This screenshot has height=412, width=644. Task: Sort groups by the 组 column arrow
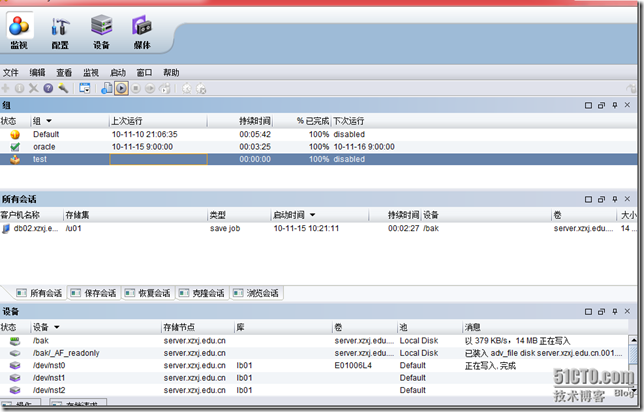click(x=49, y=121)
